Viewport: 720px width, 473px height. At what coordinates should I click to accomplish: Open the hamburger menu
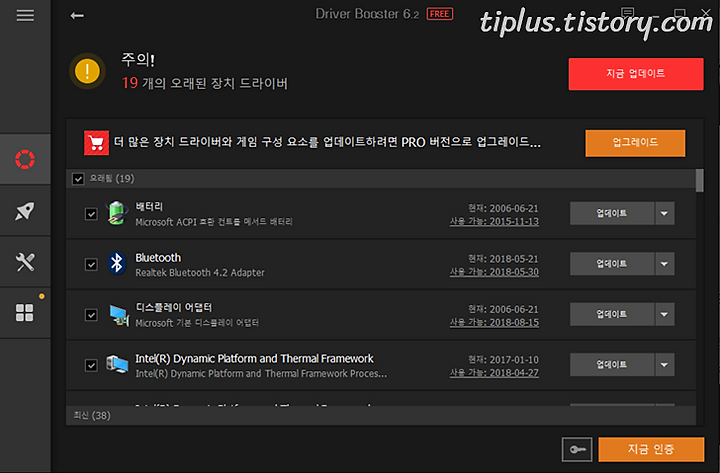click(25, 16)
